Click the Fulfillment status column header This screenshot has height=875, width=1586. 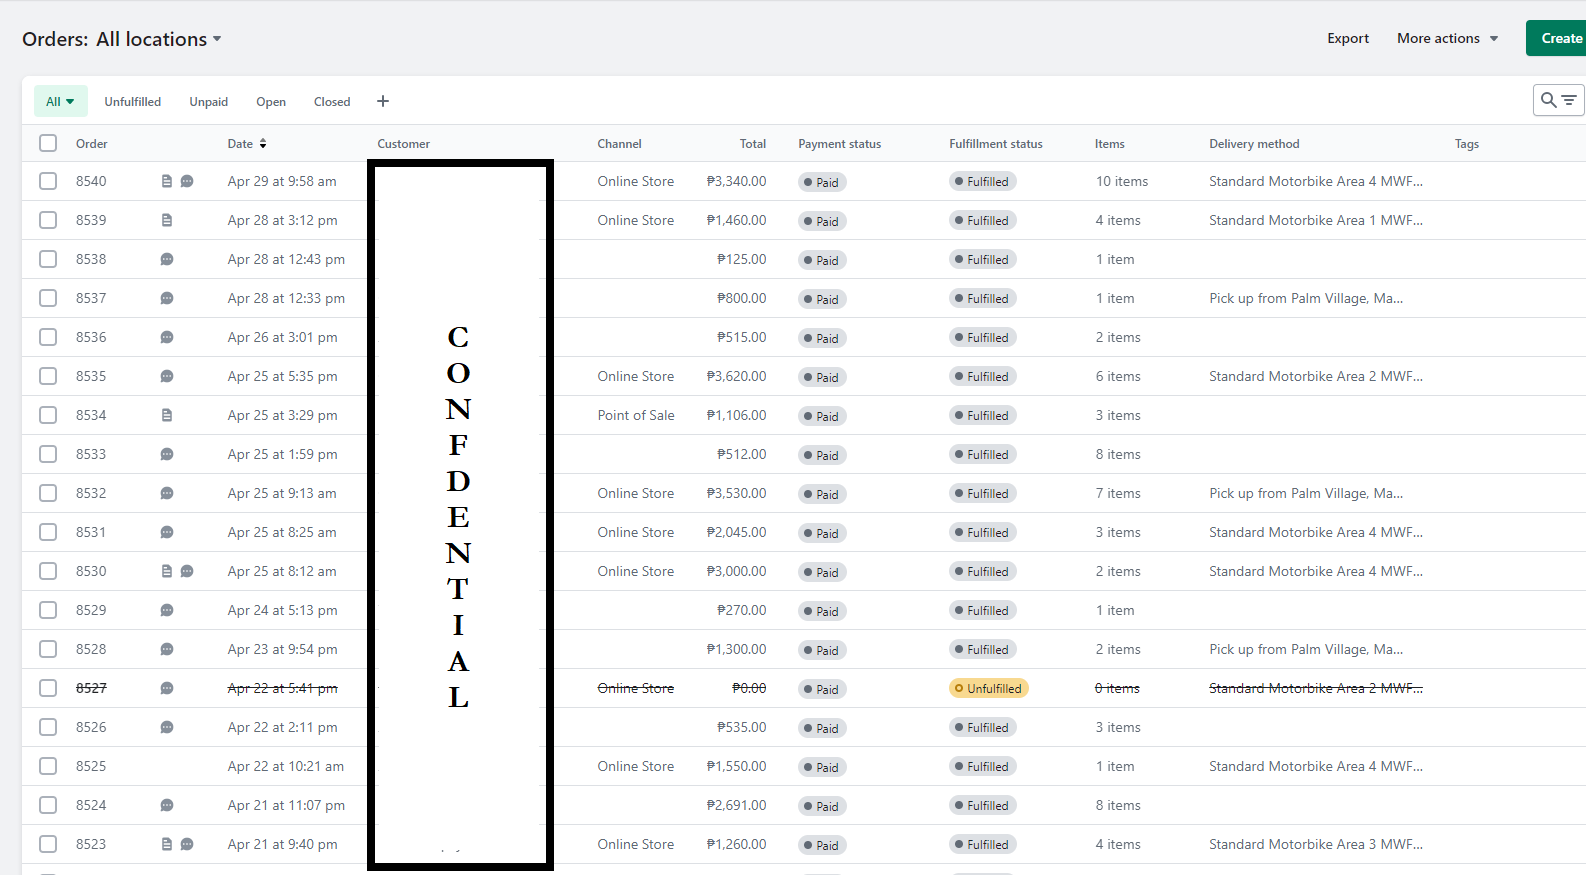click(996, 144)
